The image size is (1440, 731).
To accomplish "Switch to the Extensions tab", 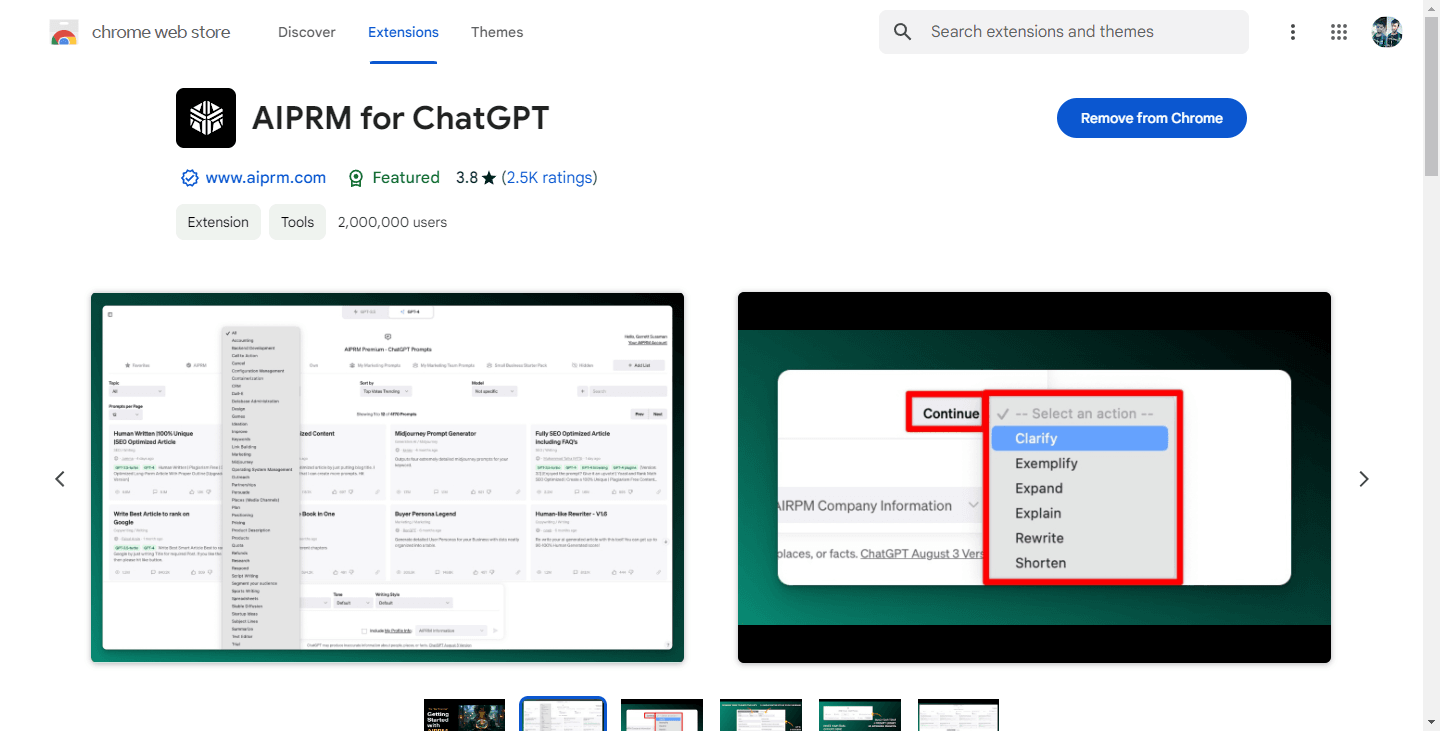I will point(403,32).
